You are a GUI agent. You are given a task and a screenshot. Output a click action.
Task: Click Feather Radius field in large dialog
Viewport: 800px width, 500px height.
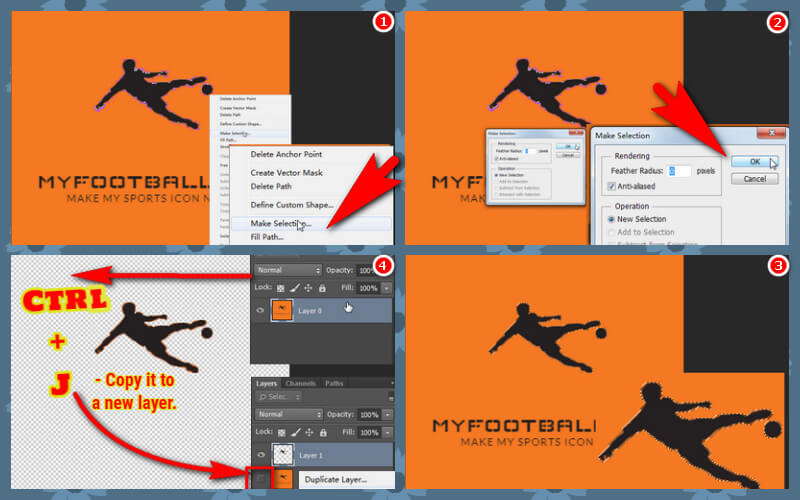(x=680, y=171)
